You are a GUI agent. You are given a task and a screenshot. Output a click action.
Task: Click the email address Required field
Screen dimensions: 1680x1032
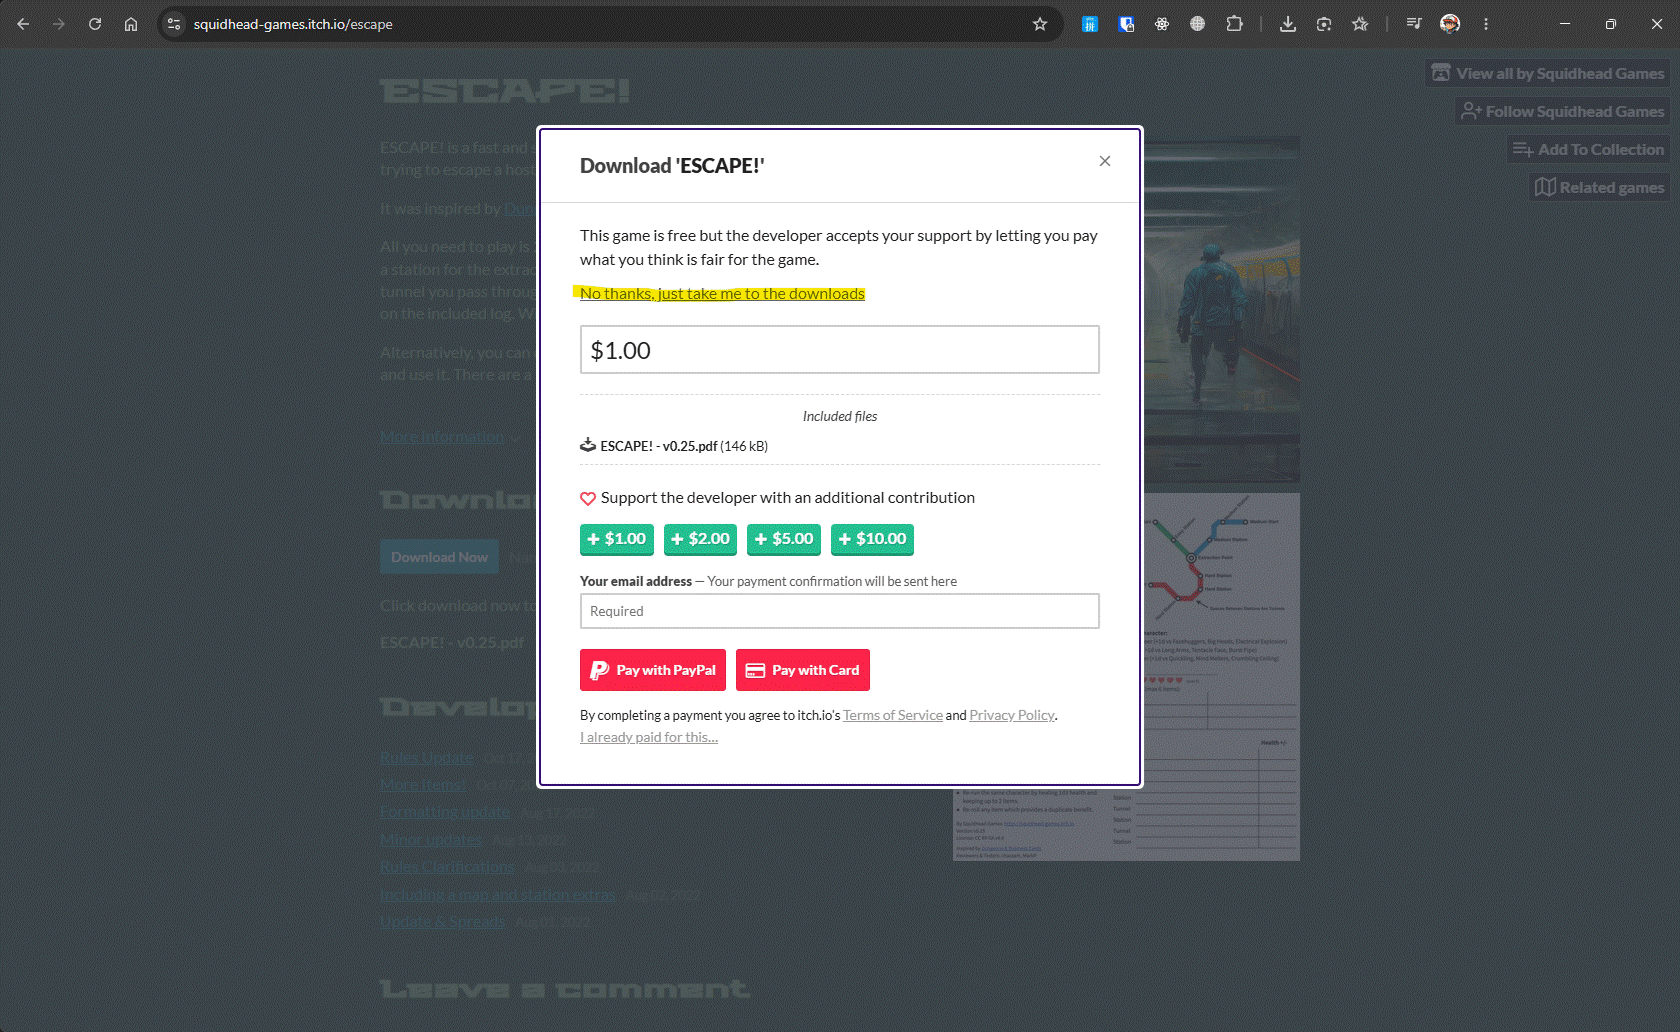(840, 611)
